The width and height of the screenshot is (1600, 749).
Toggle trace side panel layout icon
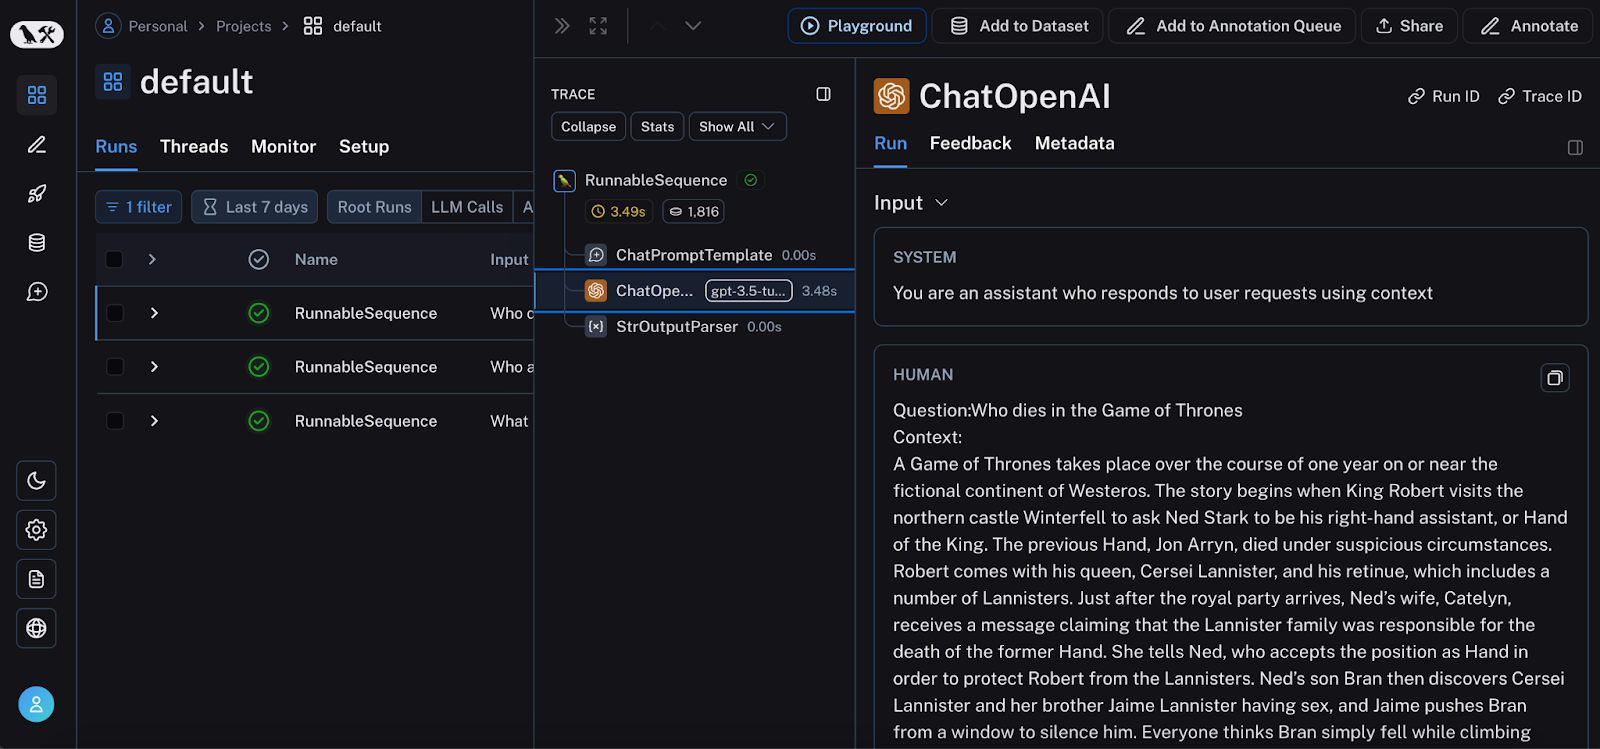point(823,94)
